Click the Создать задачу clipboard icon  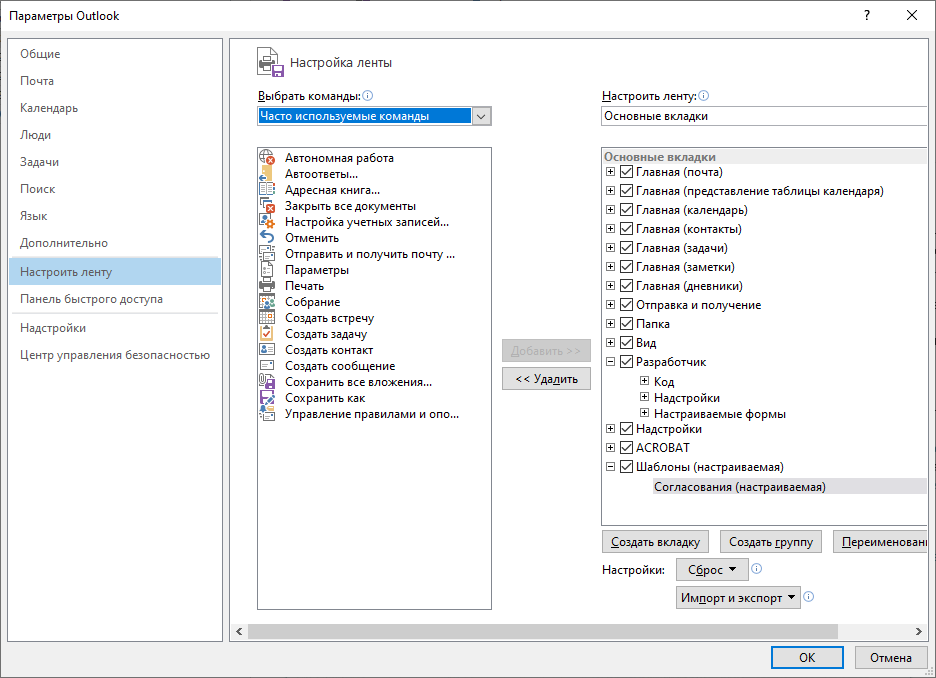(267, 334)
